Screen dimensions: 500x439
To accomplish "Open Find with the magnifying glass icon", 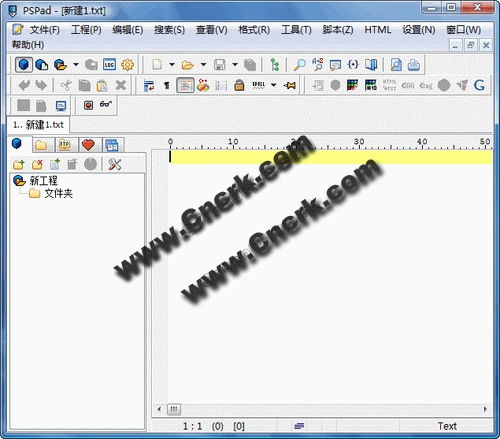I will [299, 65].
